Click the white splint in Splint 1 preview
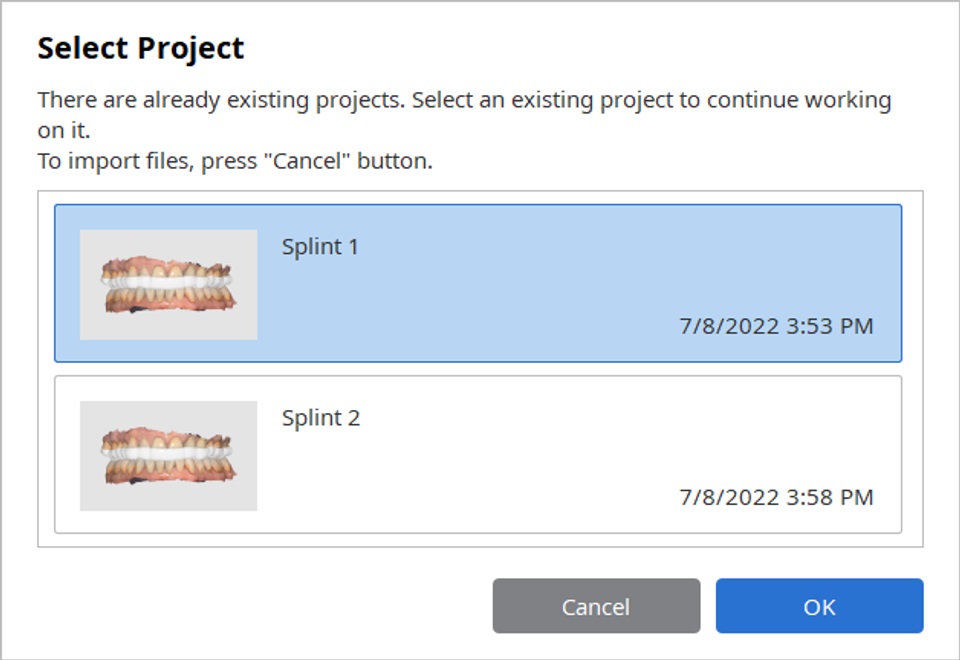The height and width of the screenshot is (660, 960). click(167, 282)
